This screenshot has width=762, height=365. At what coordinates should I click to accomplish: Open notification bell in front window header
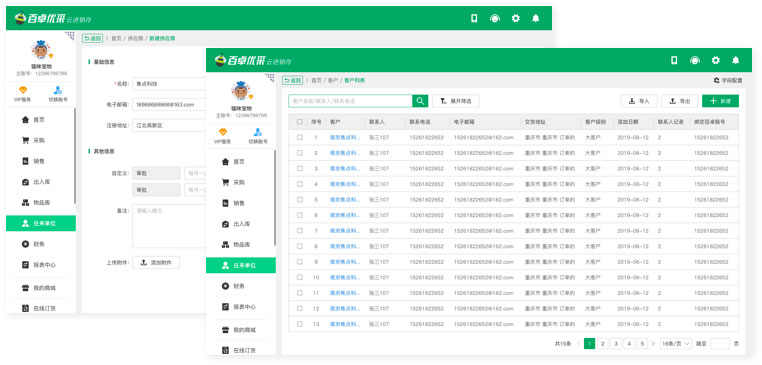pyautogui.click(x=736, y=60)
